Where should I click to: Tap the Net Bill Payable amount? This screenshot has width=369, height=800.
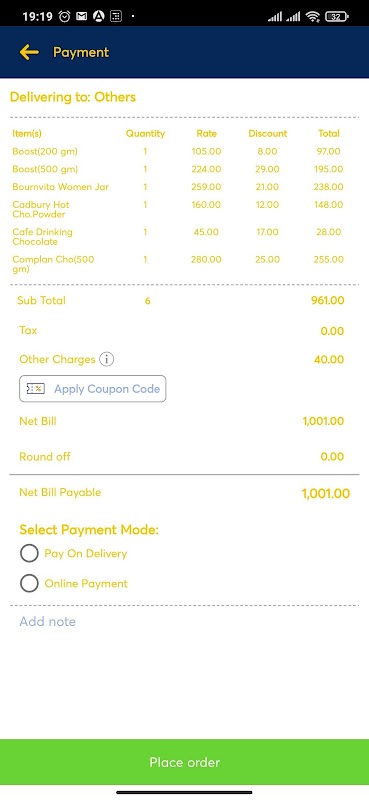pos(326,493)
